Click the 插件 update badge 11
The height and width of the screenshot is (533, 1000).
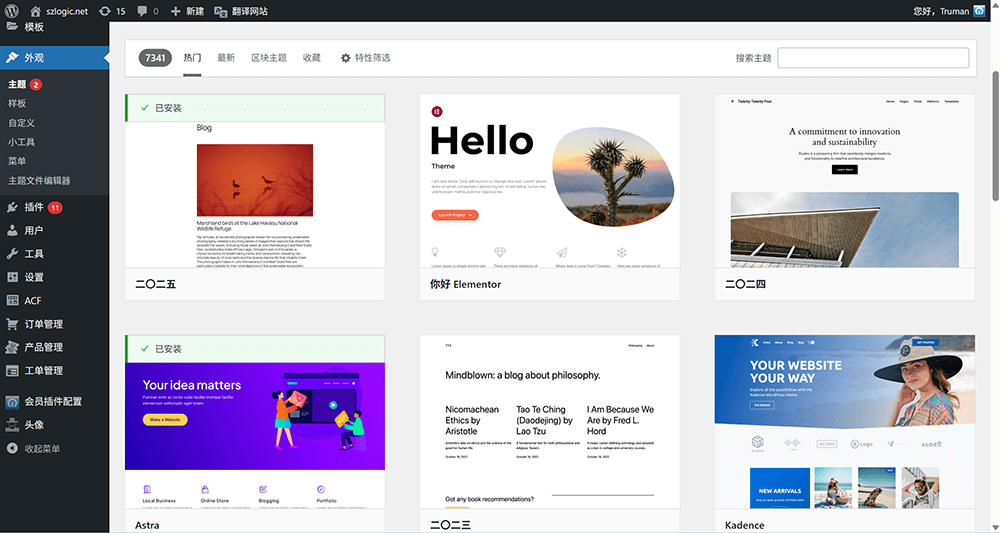click(x=55, y=207)
